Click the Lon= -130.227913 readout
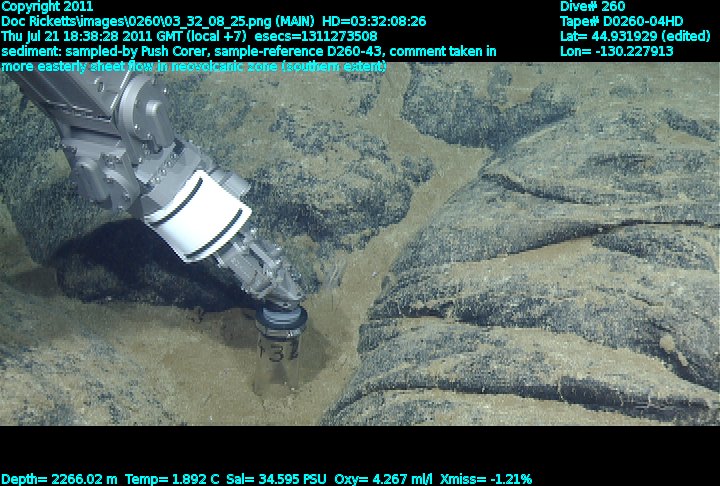This screenshot has height=486, width=720. pyautogui.click(x=617, y=51)
